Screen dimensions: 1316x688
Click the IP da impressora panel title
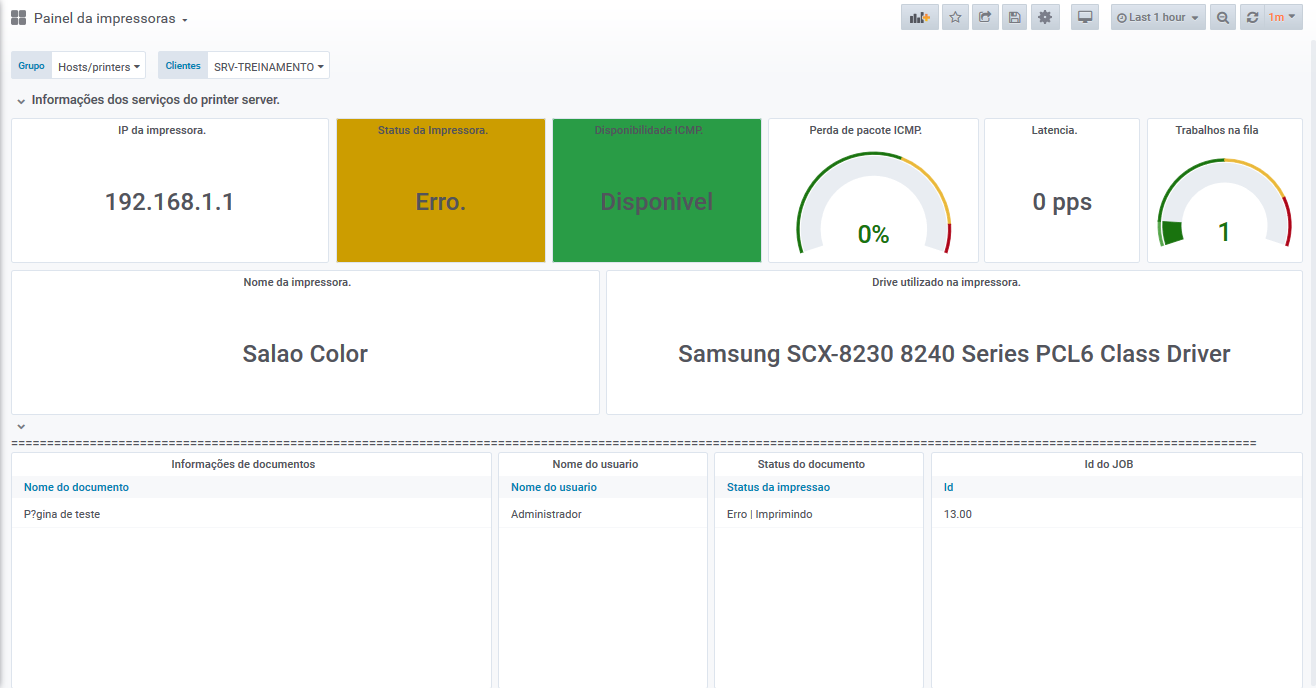pos(162,130)
